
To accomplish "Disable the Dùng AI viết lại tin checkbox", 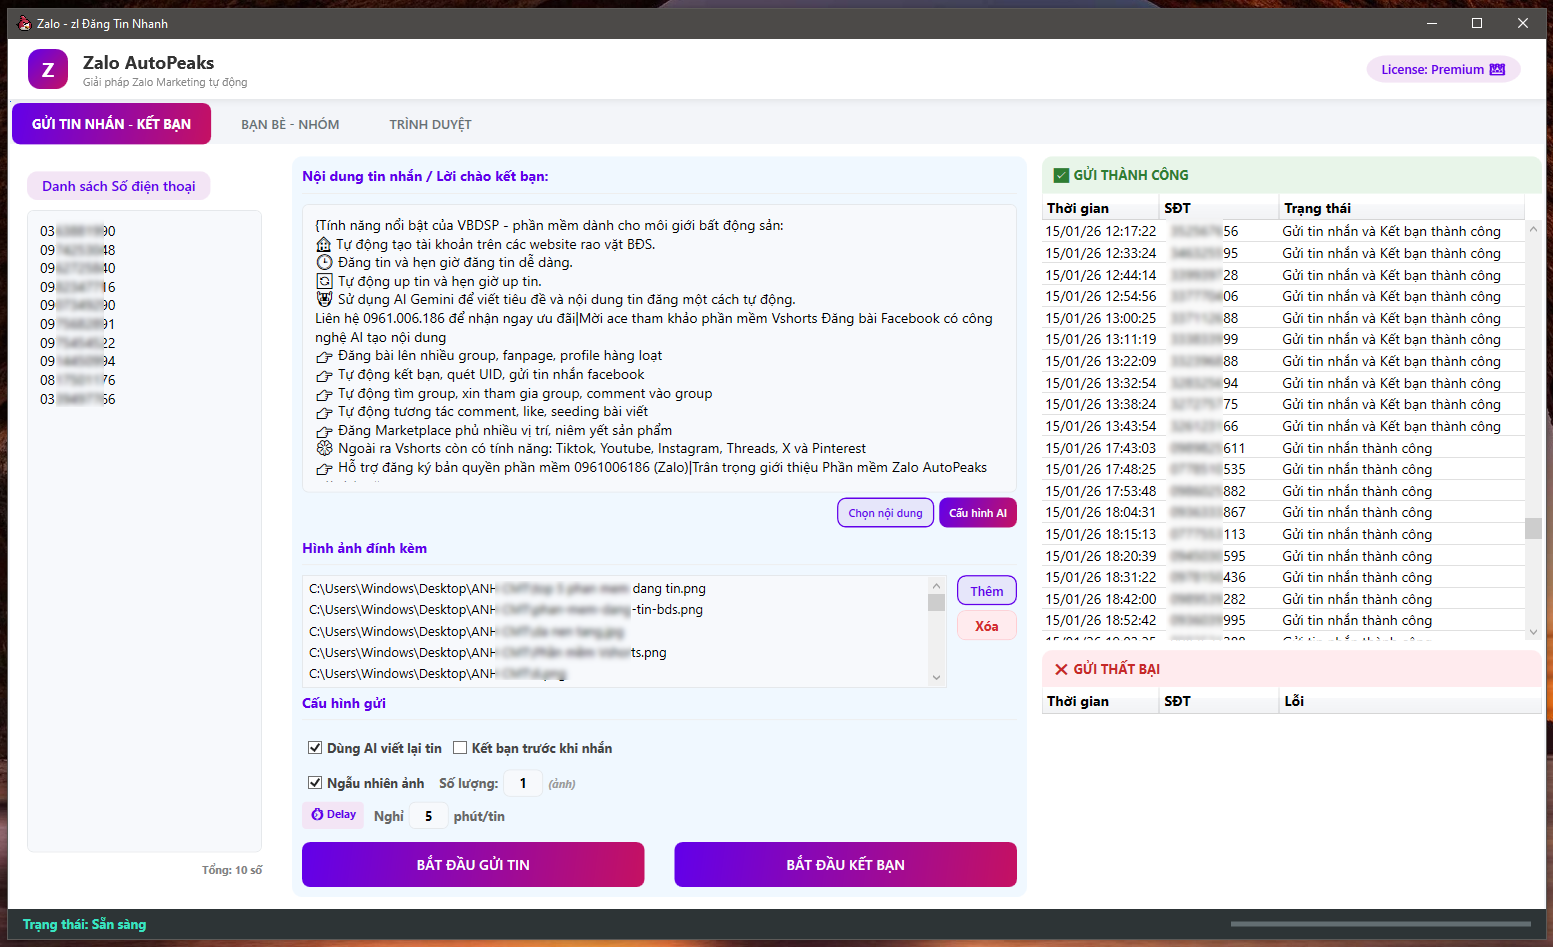I will 315,748.
